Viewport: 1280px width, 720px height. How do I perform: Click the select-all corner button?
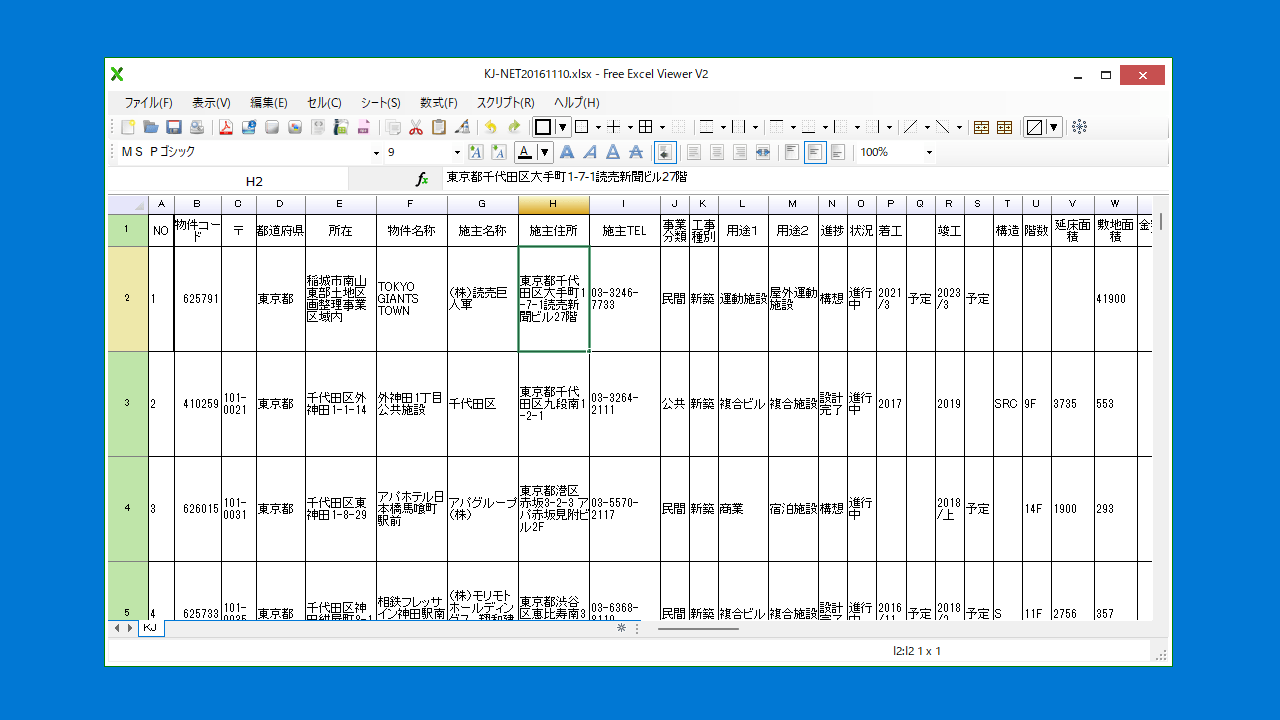(x=127, y=204)
